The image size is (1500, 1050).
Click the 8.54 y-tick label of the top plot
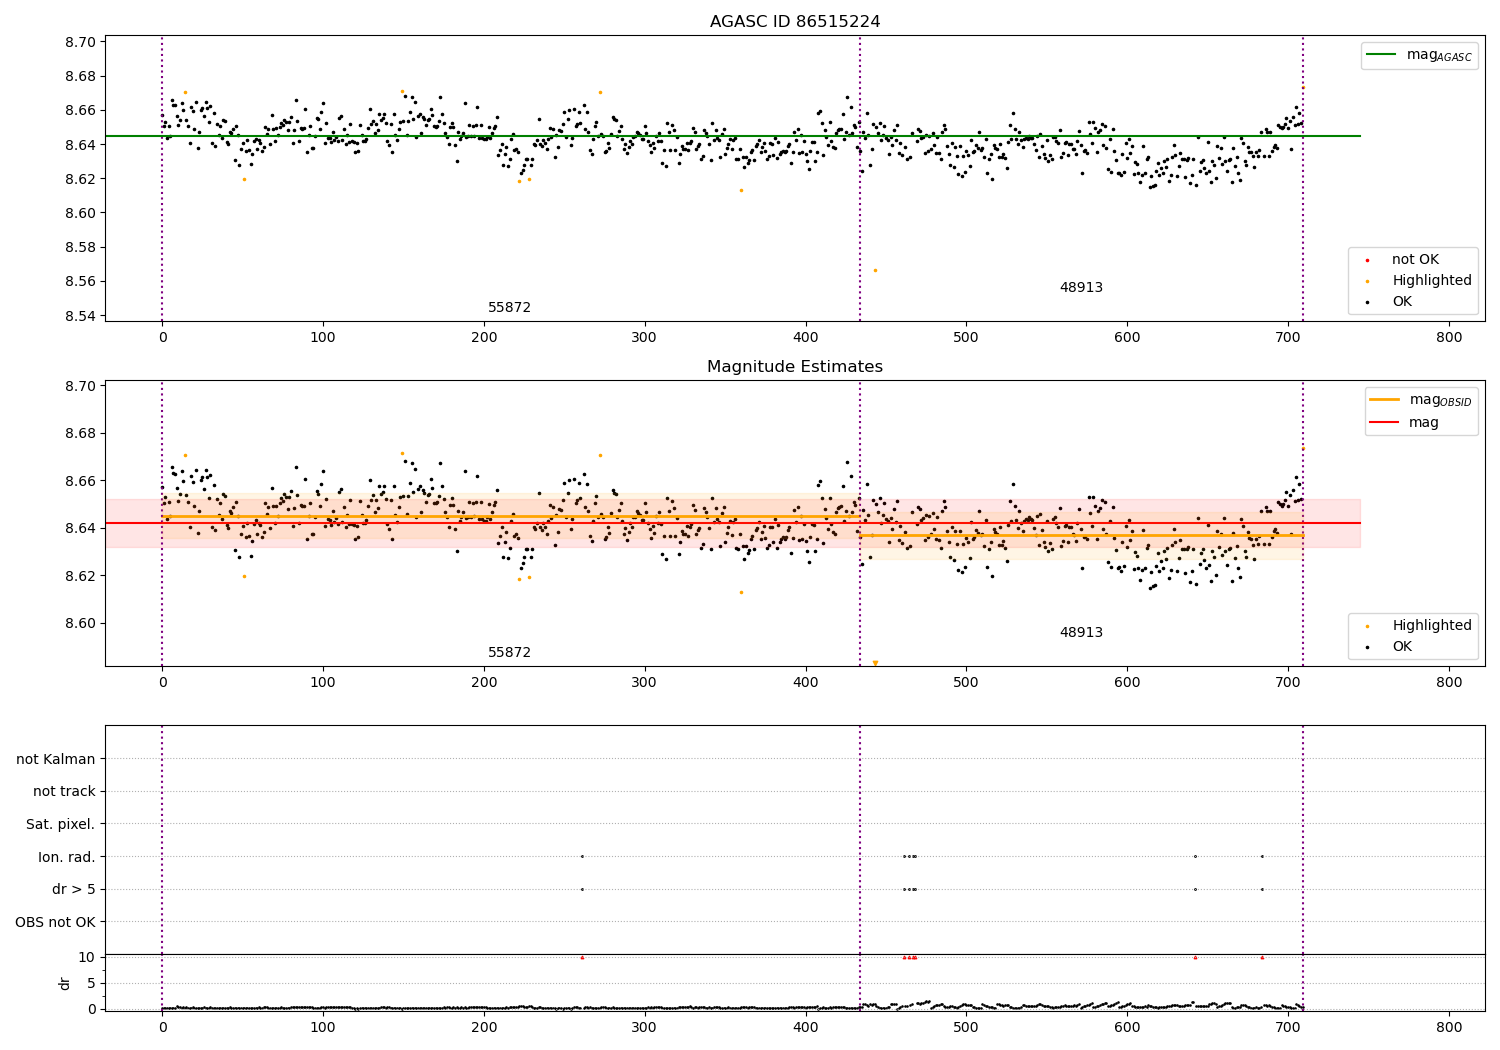point(82,316)
